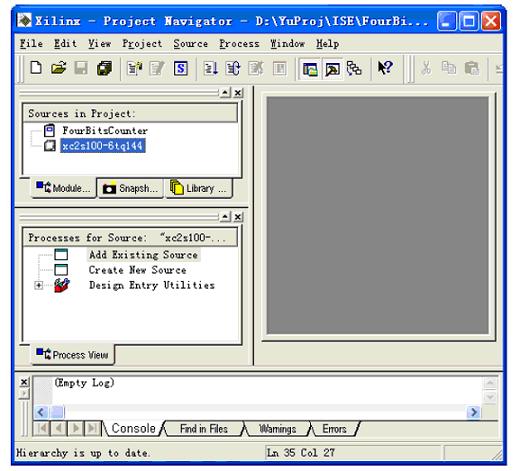Viewport: 520px width, 471px height.
Task: Click the blue S toolbar icon
Action: coord(181,69)
